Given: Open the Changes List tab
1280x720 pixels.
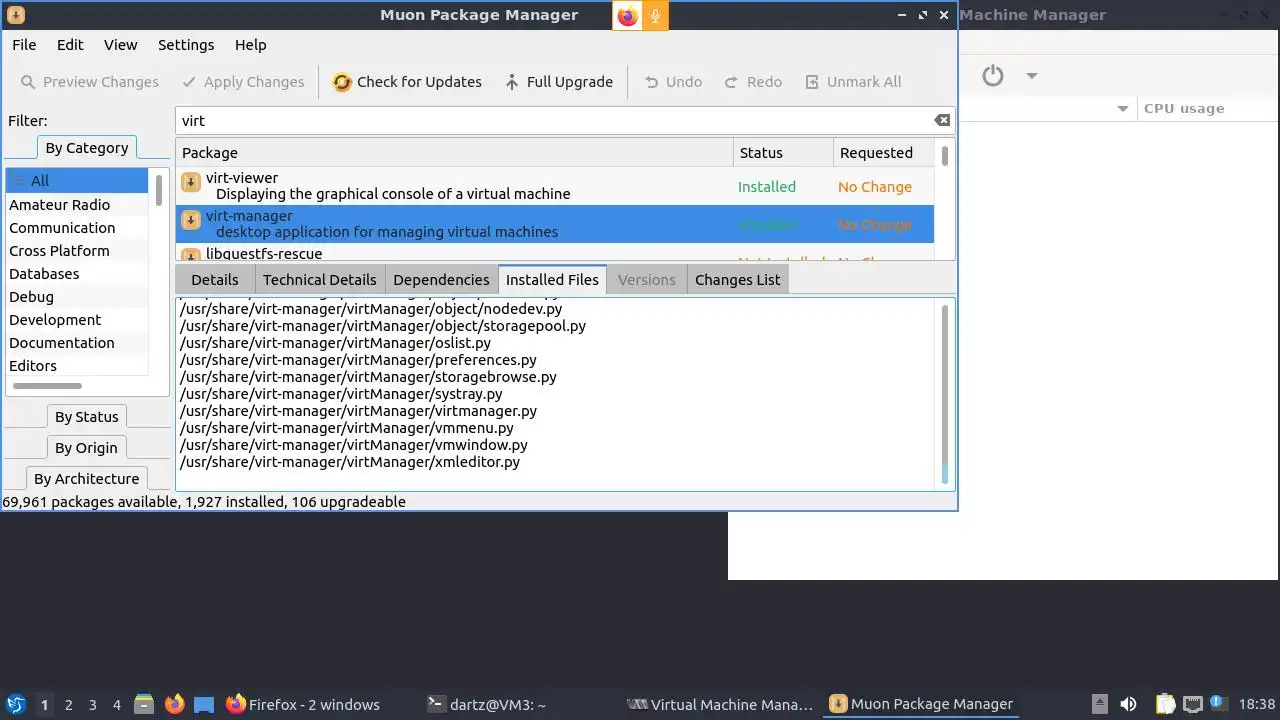Looking at the screenshot, I should pyautogui.click(x=738, y=280).
